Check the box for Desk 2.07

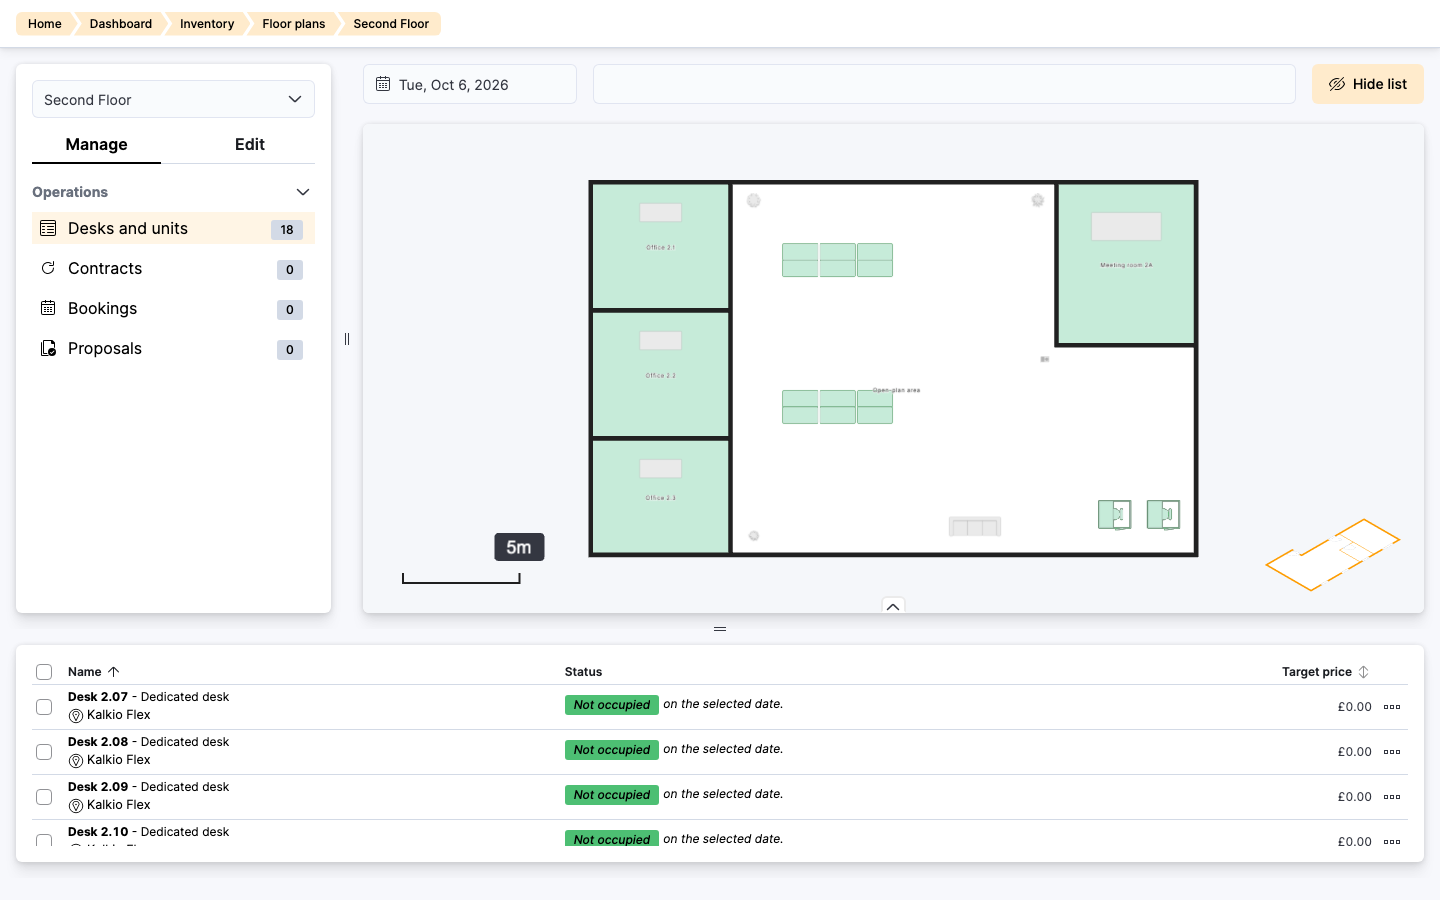point(44,707)
